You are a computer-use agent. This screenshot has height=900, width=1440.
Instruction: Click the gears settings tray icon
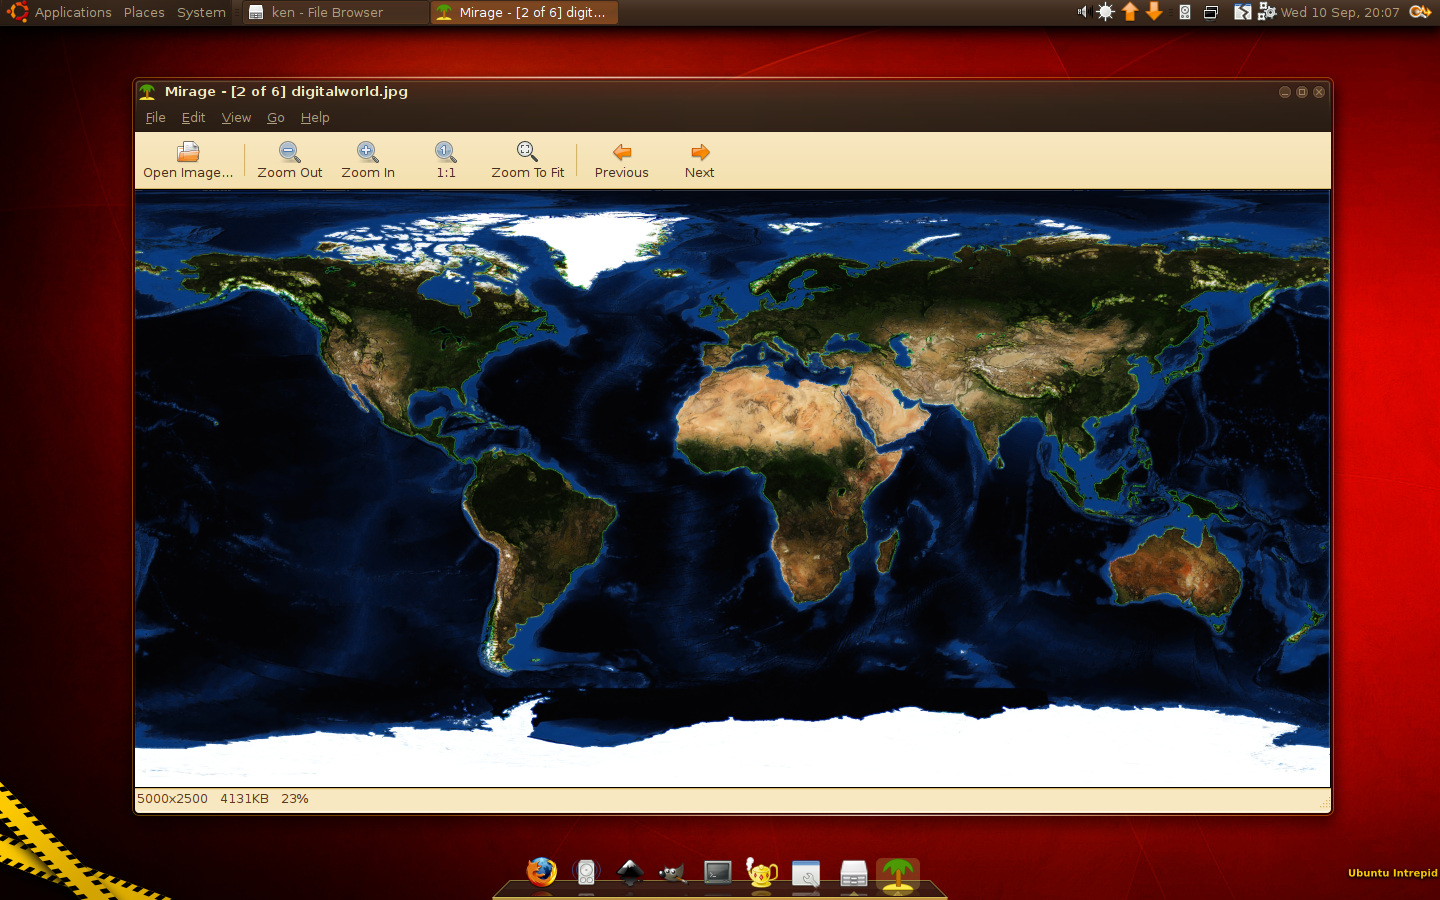click(x=1266, y=12)
